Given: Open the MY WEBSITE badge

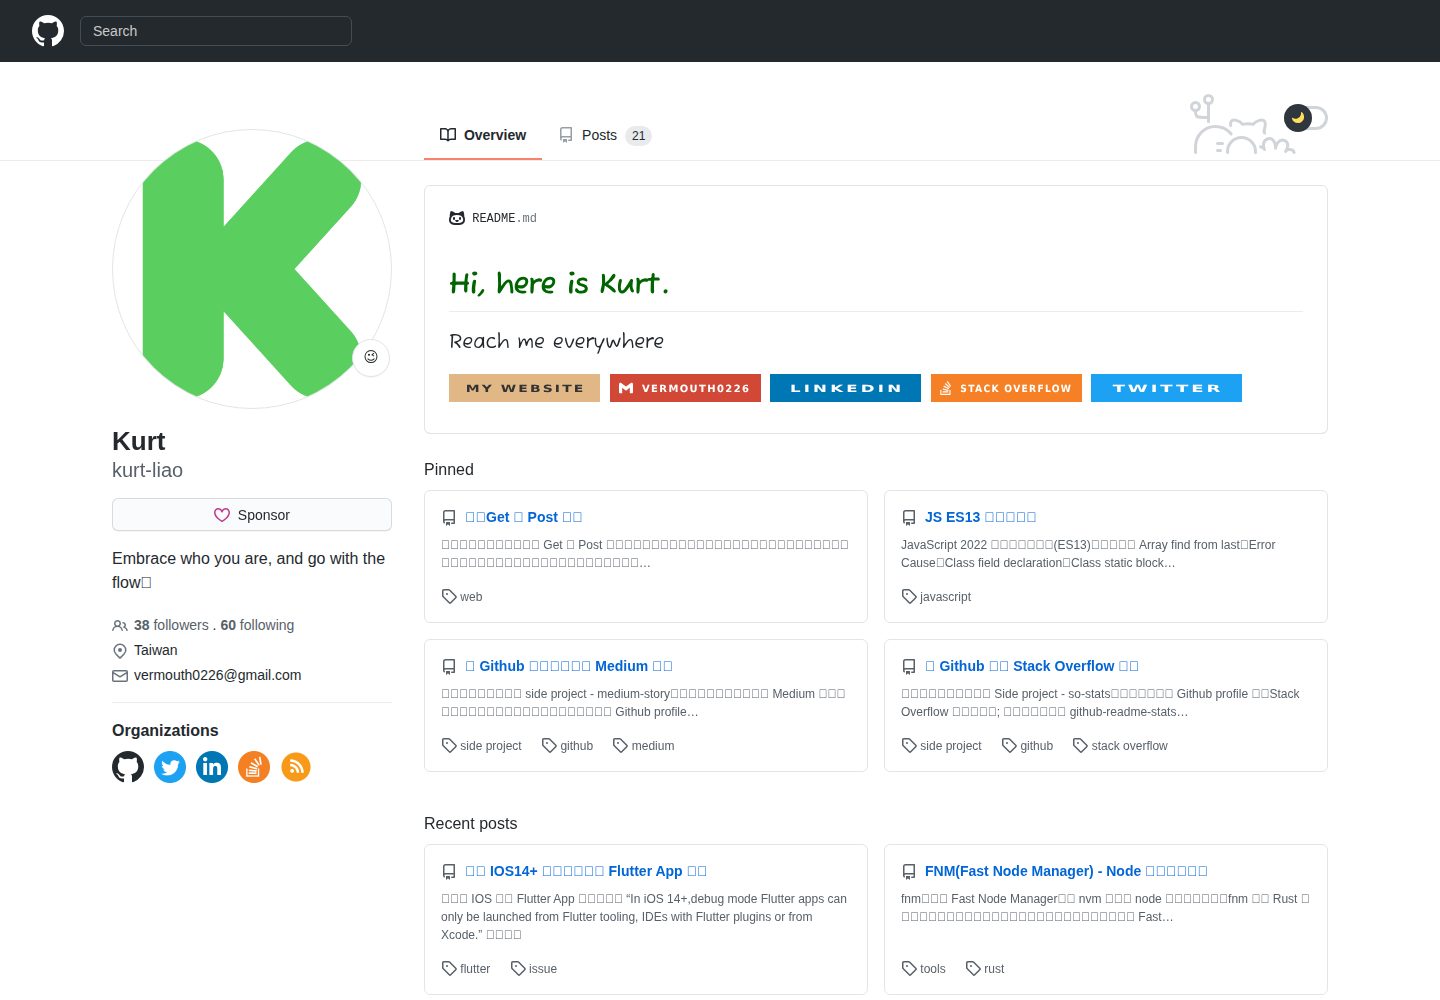Looking at the screenshot, I should (524, 388).
